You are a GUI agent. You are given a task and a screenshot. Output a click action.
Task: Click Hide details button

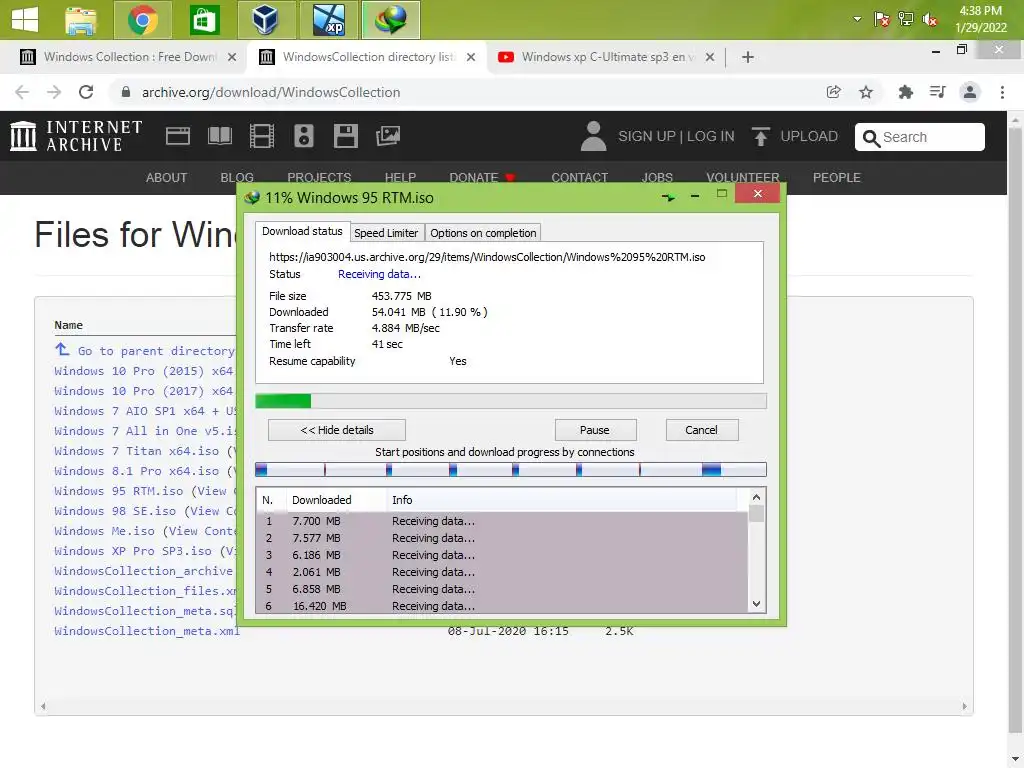point(336,430)
